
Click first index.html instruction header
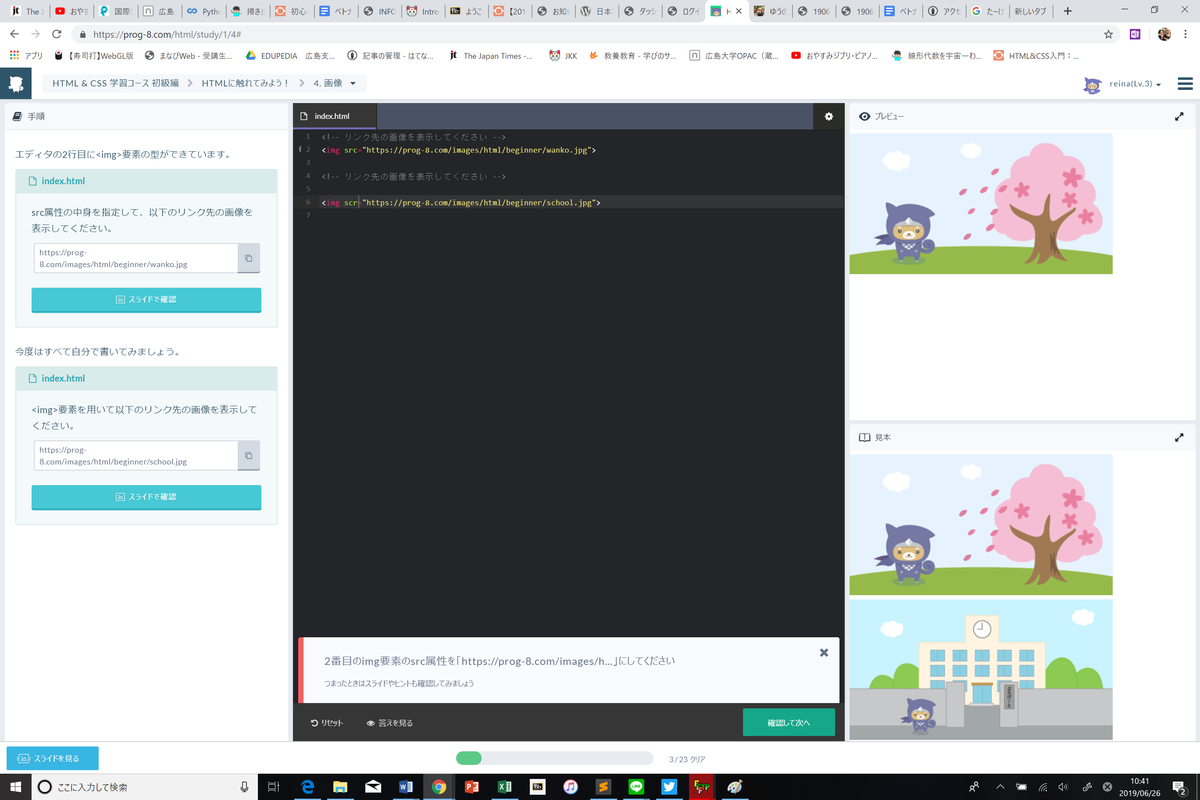point(146,181)
